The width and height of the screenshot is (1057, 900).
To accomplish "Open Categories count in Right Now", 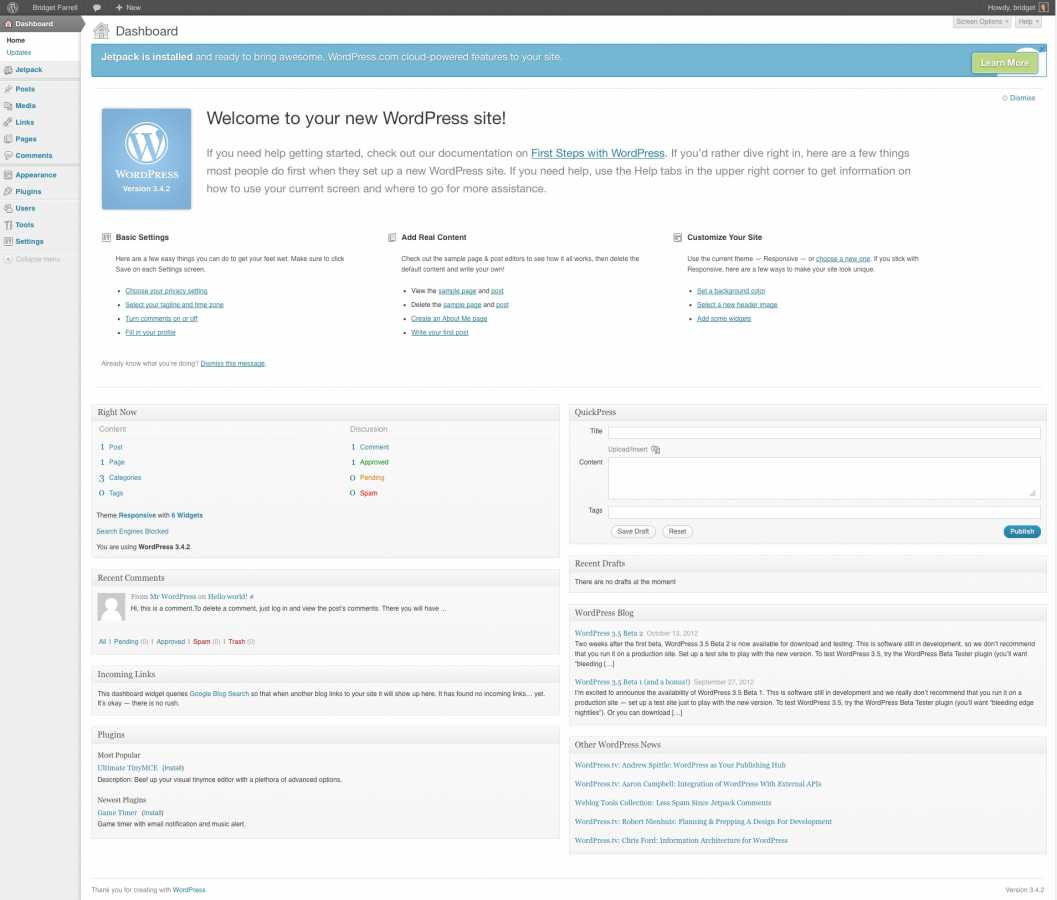I will [125, 477].
